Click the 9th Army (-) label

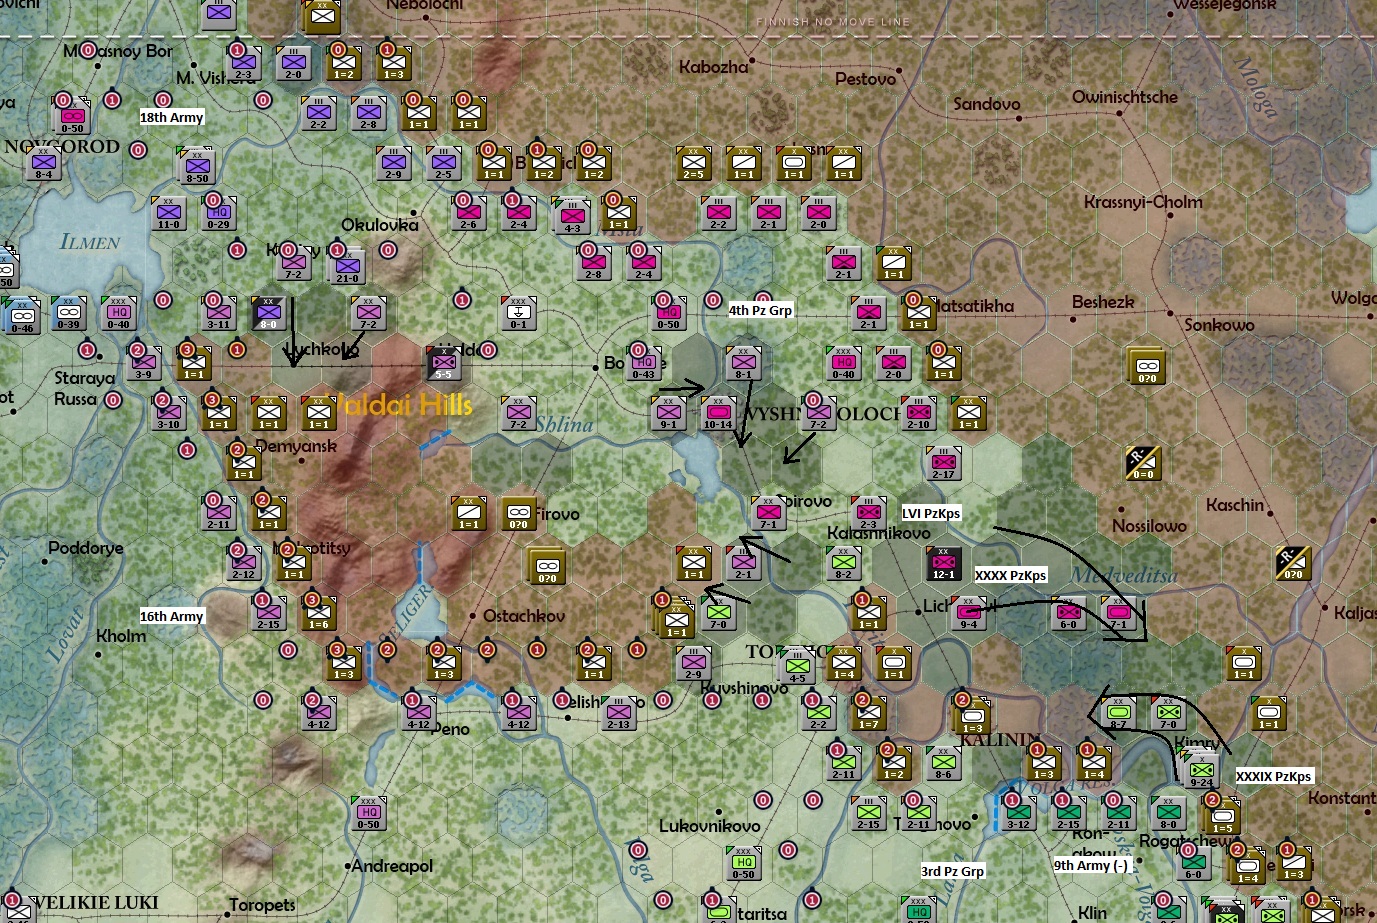tap(1091, 866)
